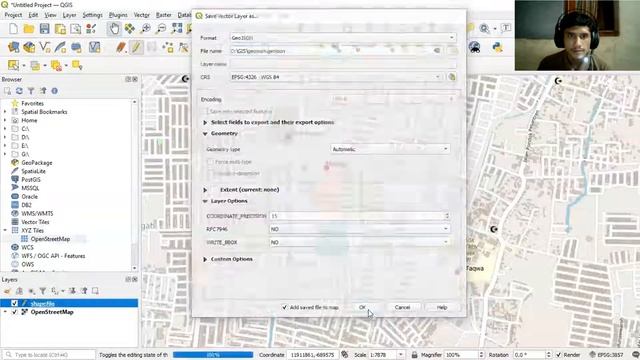Screen dimensions: 640x360
Task: Click Select Features by area icon
Action: pyautogui.click(x=13, y=65)
